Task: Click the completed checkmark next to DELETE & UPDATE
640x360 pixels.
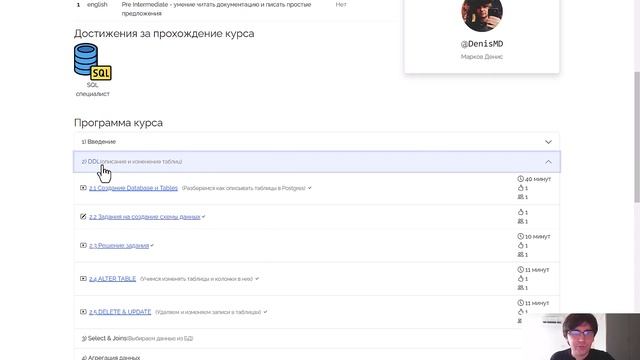Action: coord(265,312)
